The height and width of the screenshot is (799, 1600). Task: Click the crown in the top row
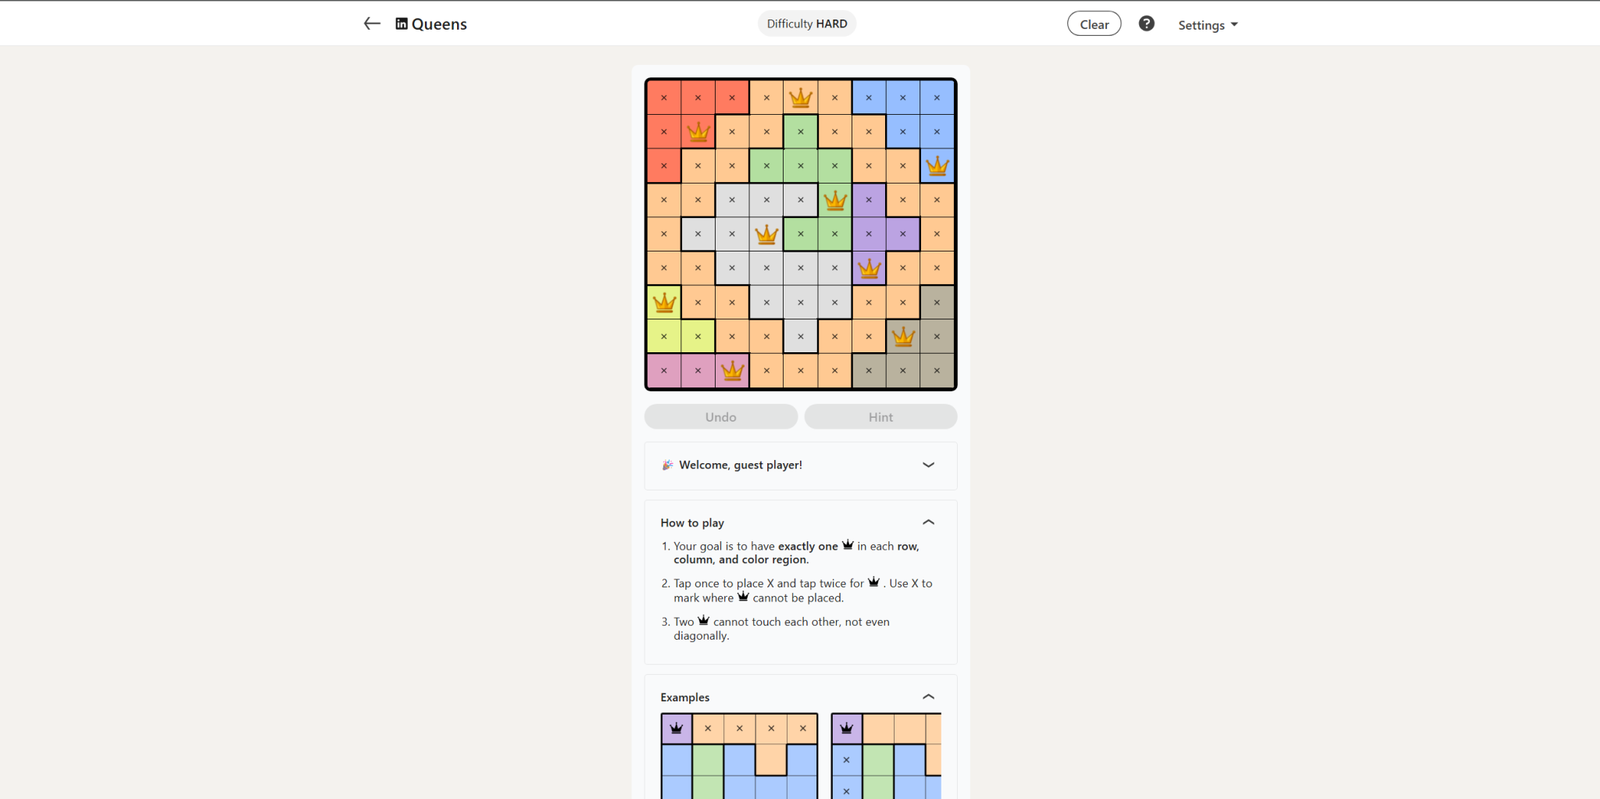click(x=800, y=98)
